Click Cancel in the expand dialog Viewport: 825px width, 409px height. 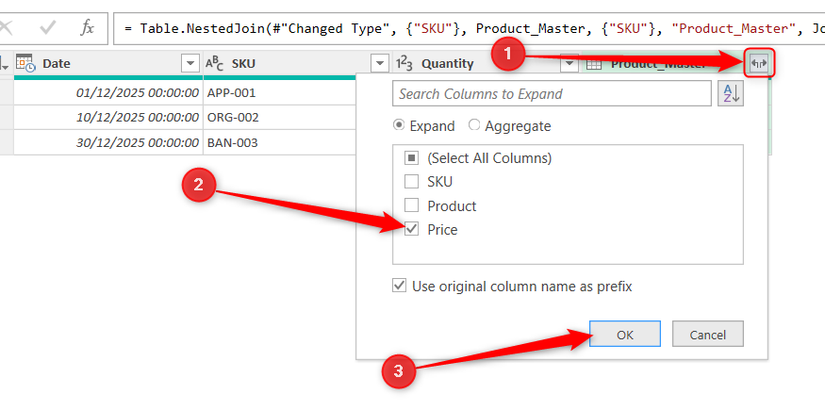point(707,335)
